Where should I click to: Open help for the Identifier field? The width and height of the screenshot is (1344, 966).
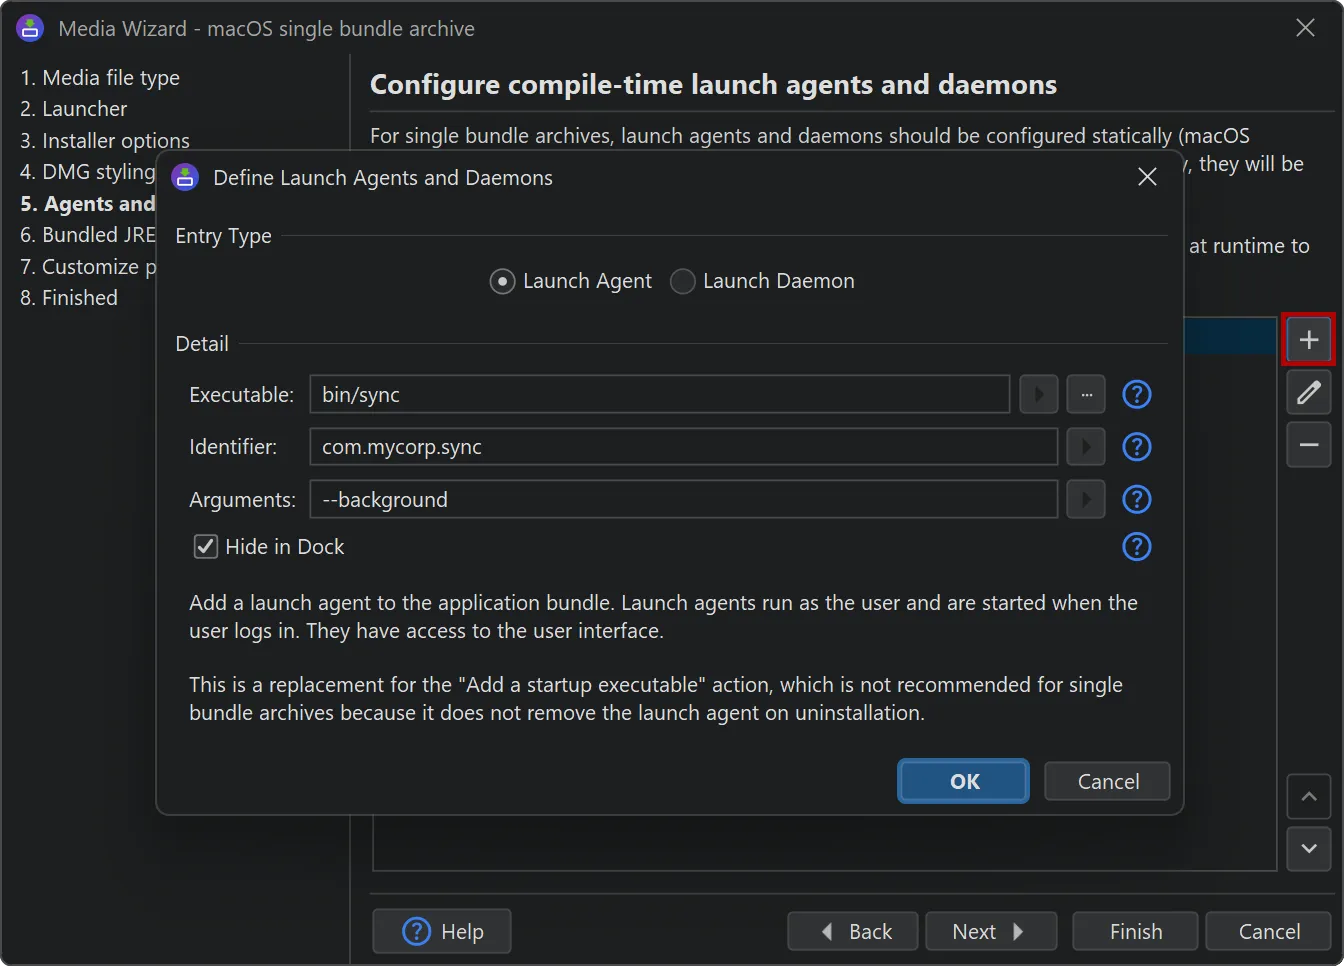click(x=1136, y=447)
